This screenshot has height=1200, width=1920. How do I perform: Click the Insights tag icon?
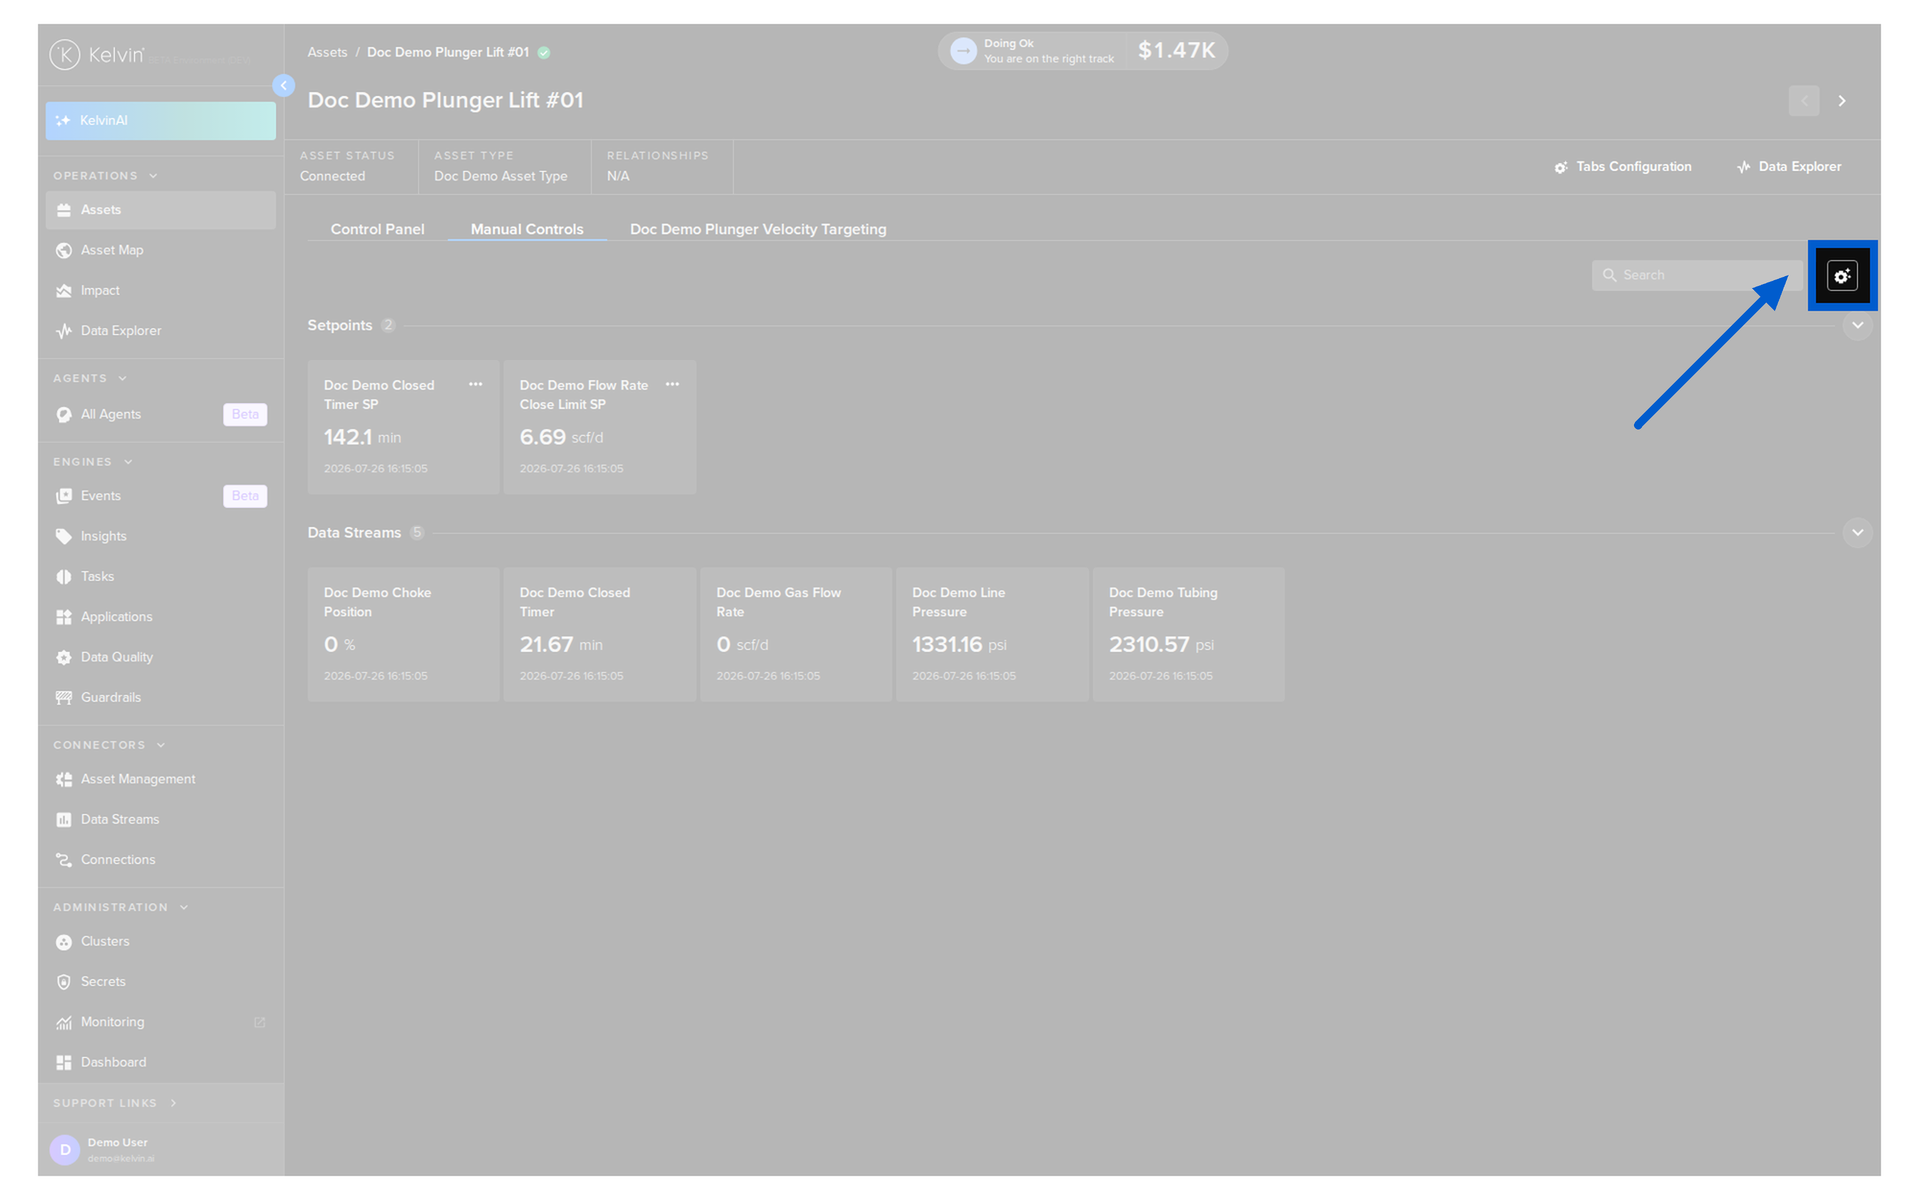pyautogui.click(x=64, y=536)
